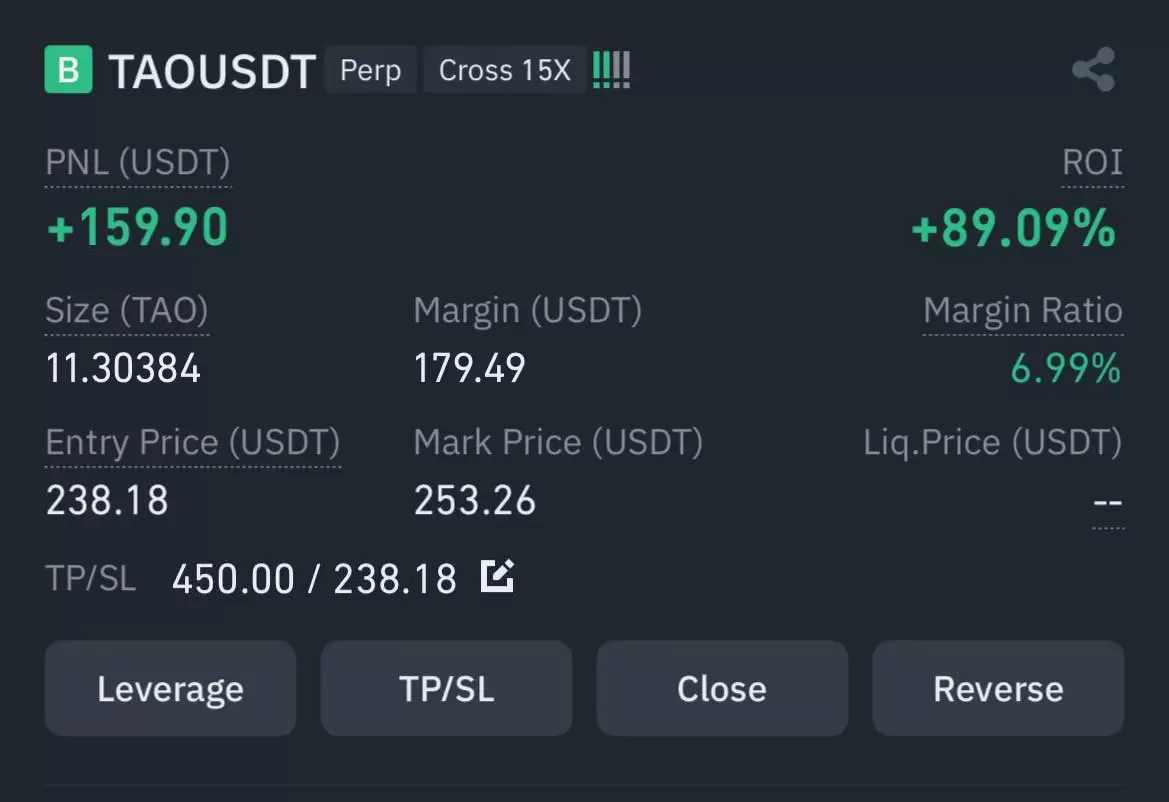Tap the Perp contract tag
The width and height of the screenshot is (1169, 802).
[x=371, y=70]
